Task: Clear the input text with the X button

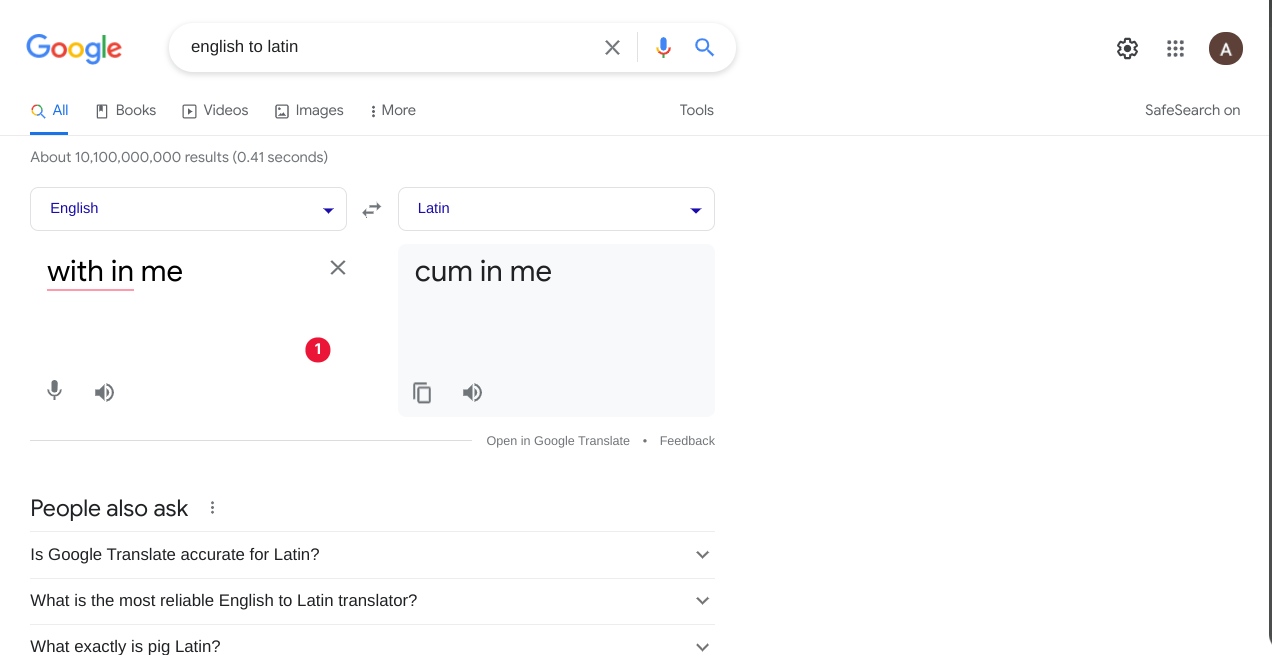Action: point(337,267)
